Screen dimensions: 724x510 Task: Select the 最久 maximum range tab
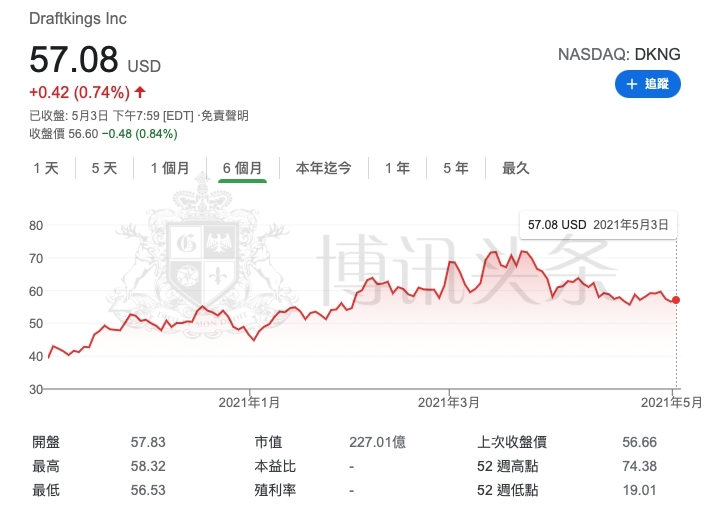(516, 168)
